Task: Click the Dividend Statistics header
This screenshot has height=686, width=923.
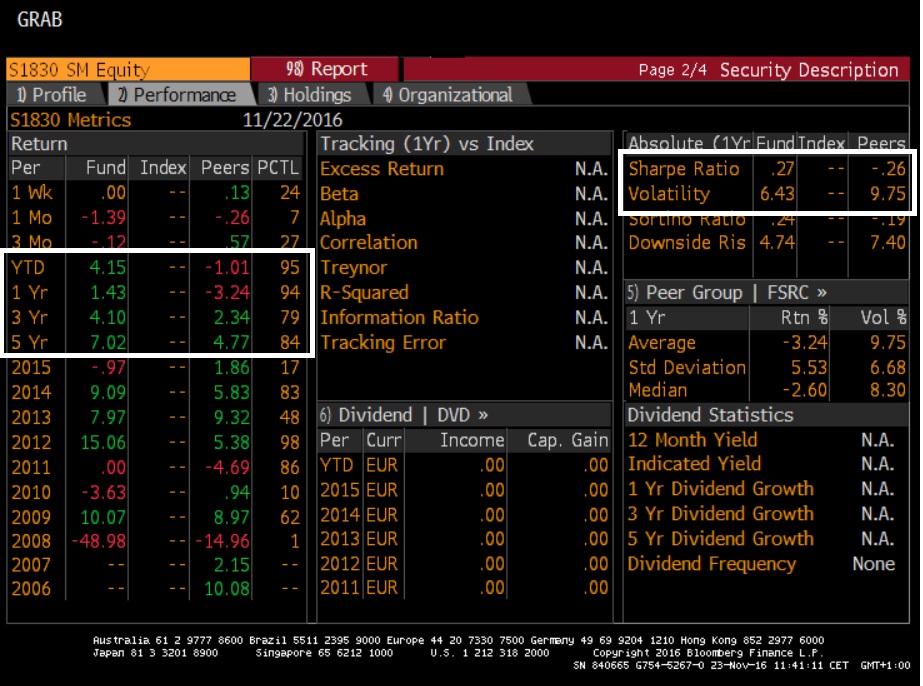Action: point(710,415)
